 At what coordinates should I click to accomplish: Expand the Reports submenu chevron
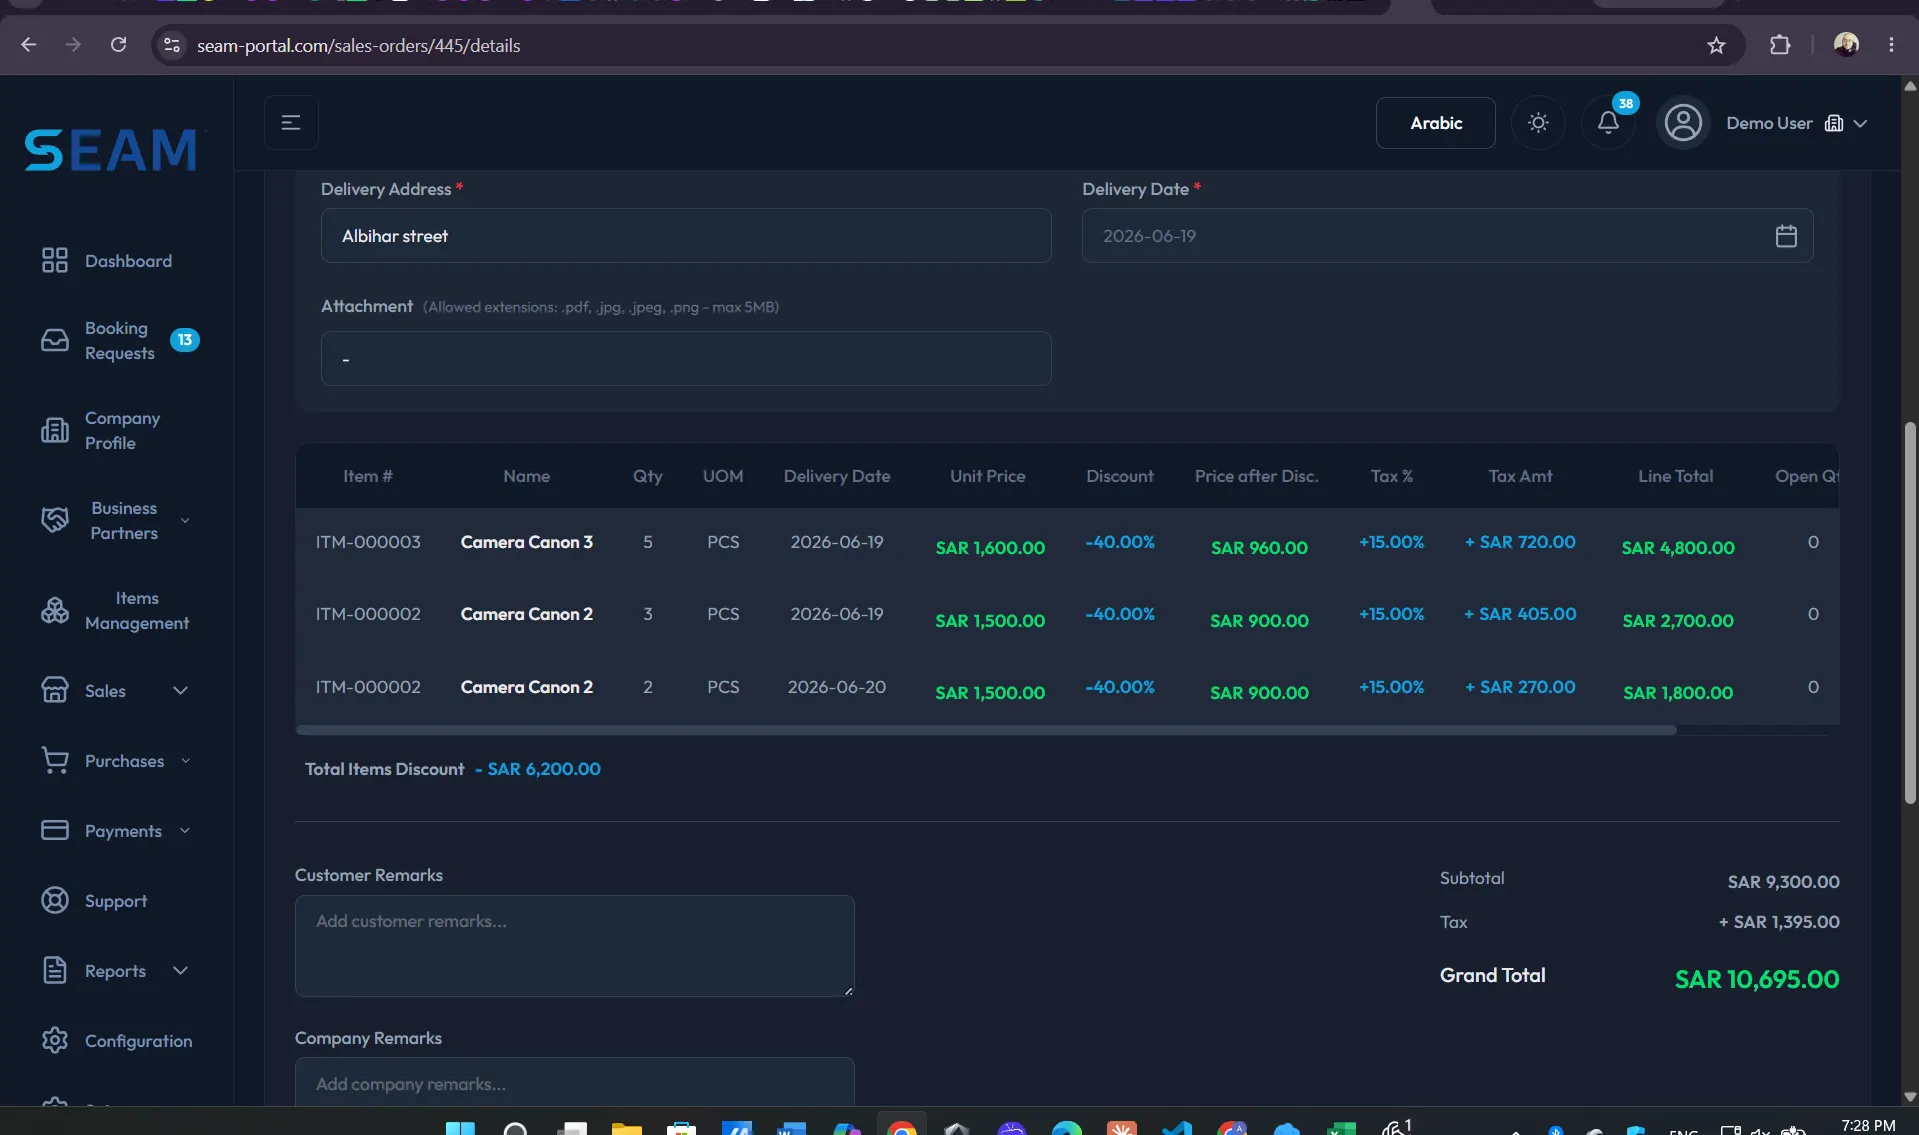(180, 970)
